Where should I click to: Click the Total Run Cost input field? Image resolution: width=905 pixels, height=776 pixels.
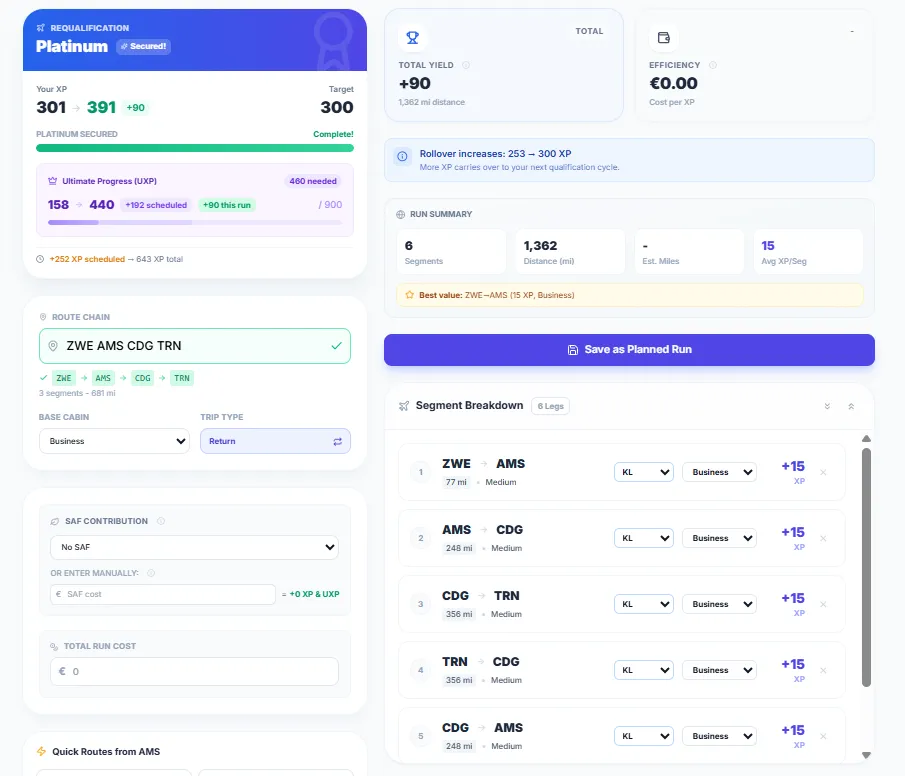pyautogui.click(x=194, y=671)
